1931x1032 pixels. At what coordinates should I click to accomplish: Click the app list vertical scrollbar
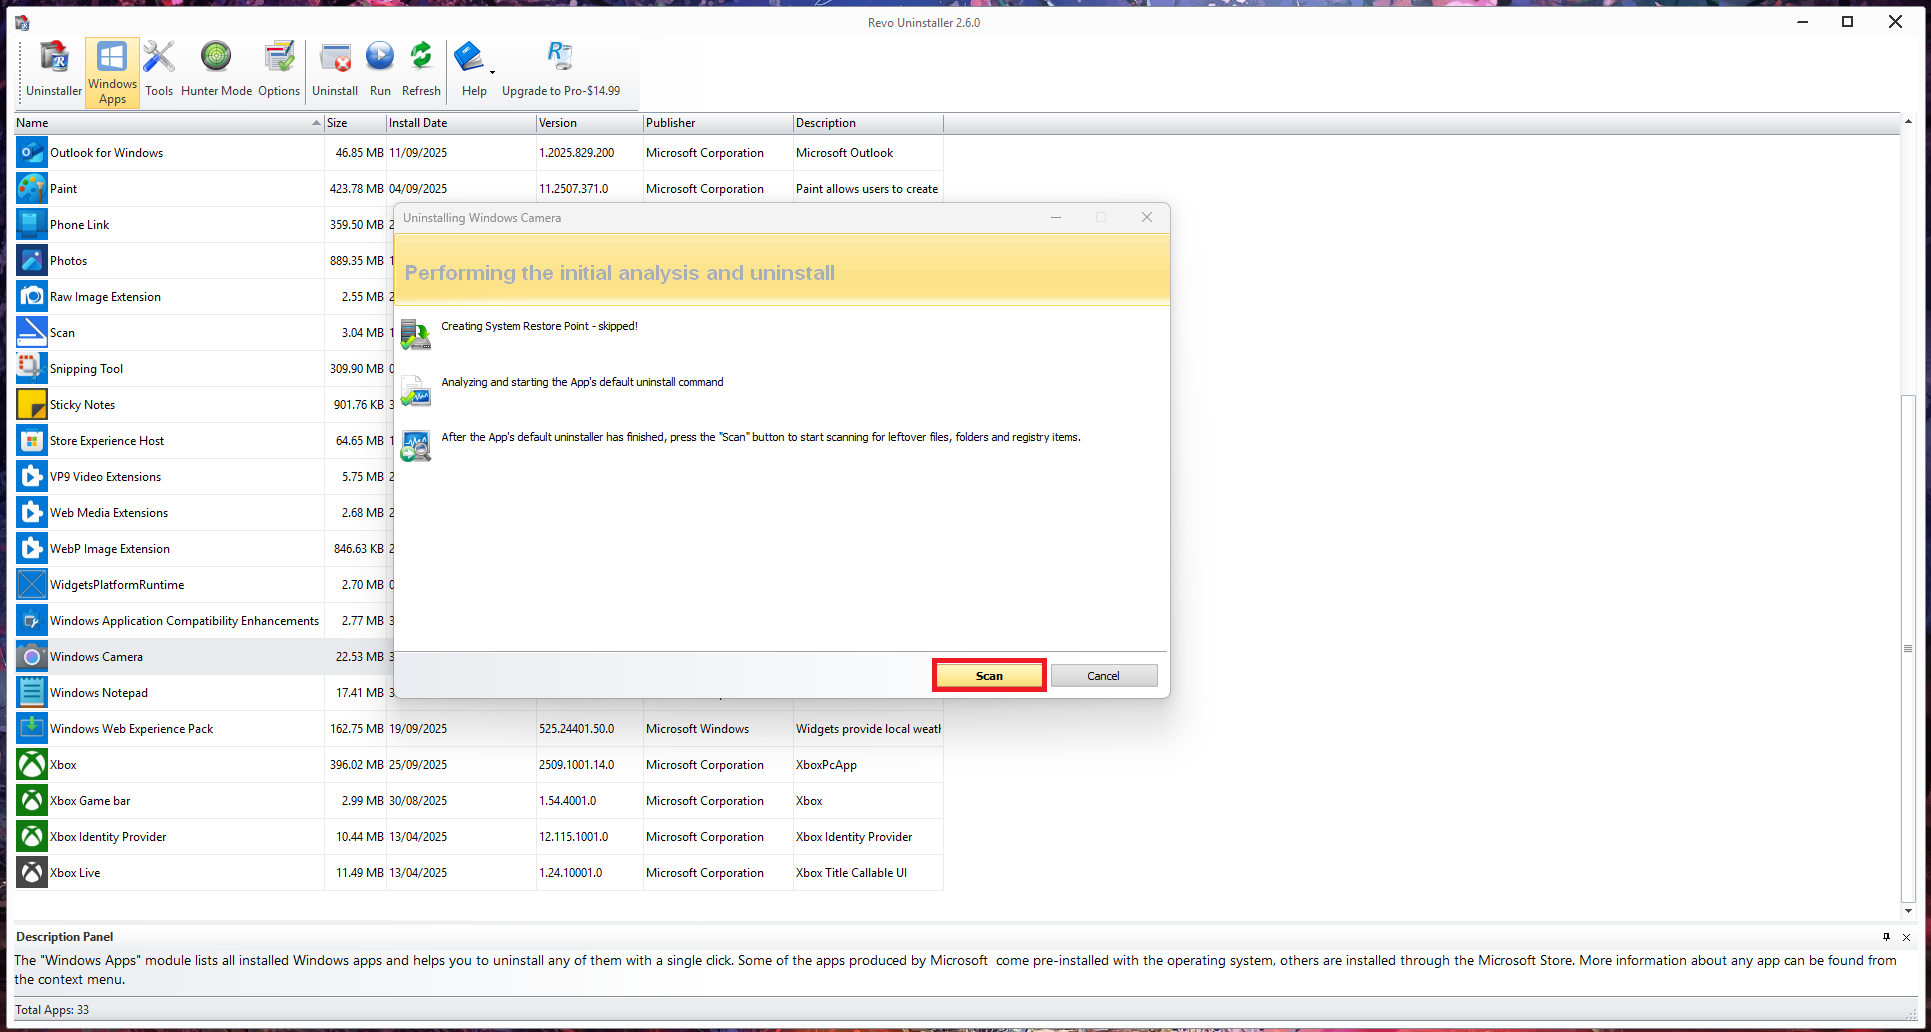[1908, 648]
